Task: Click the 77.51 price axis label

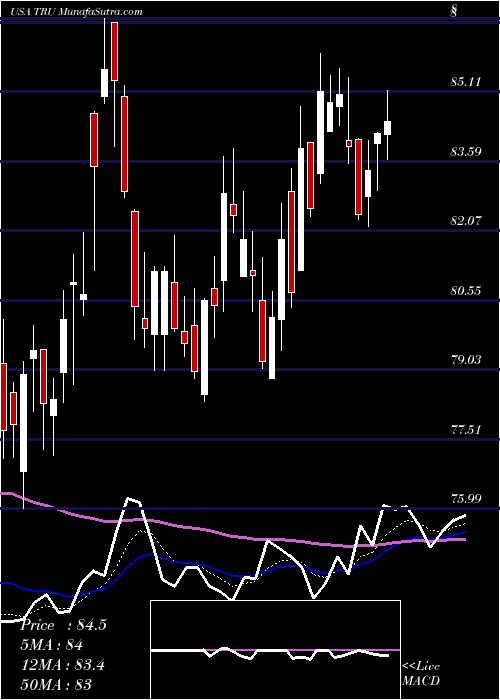Action: pyautogui.click(x=466, y=430)
